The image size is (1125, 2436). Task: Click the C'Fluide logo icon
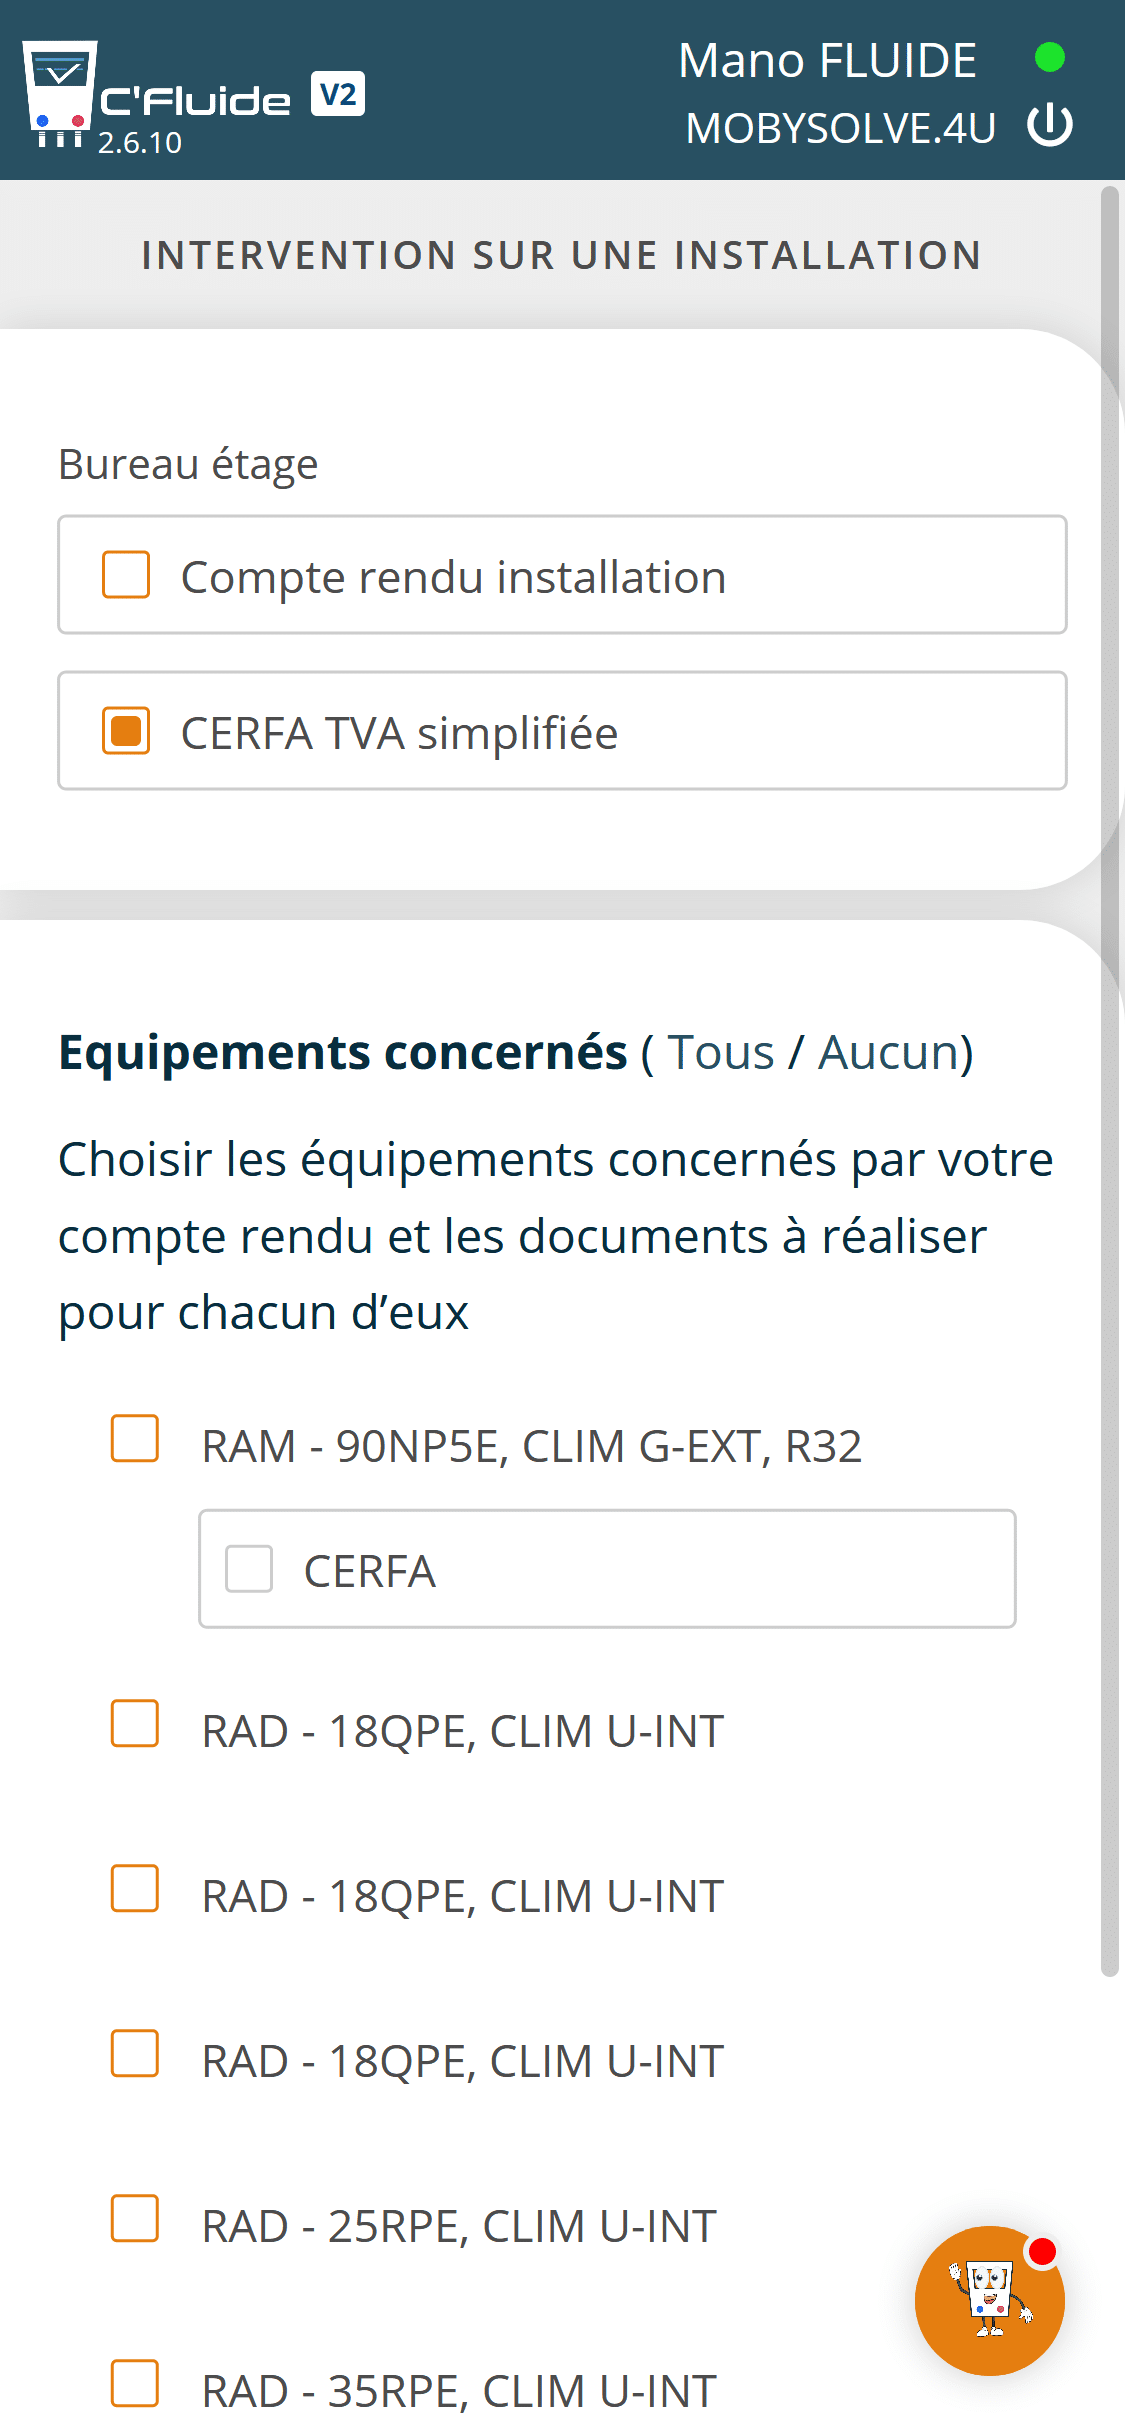60,94
